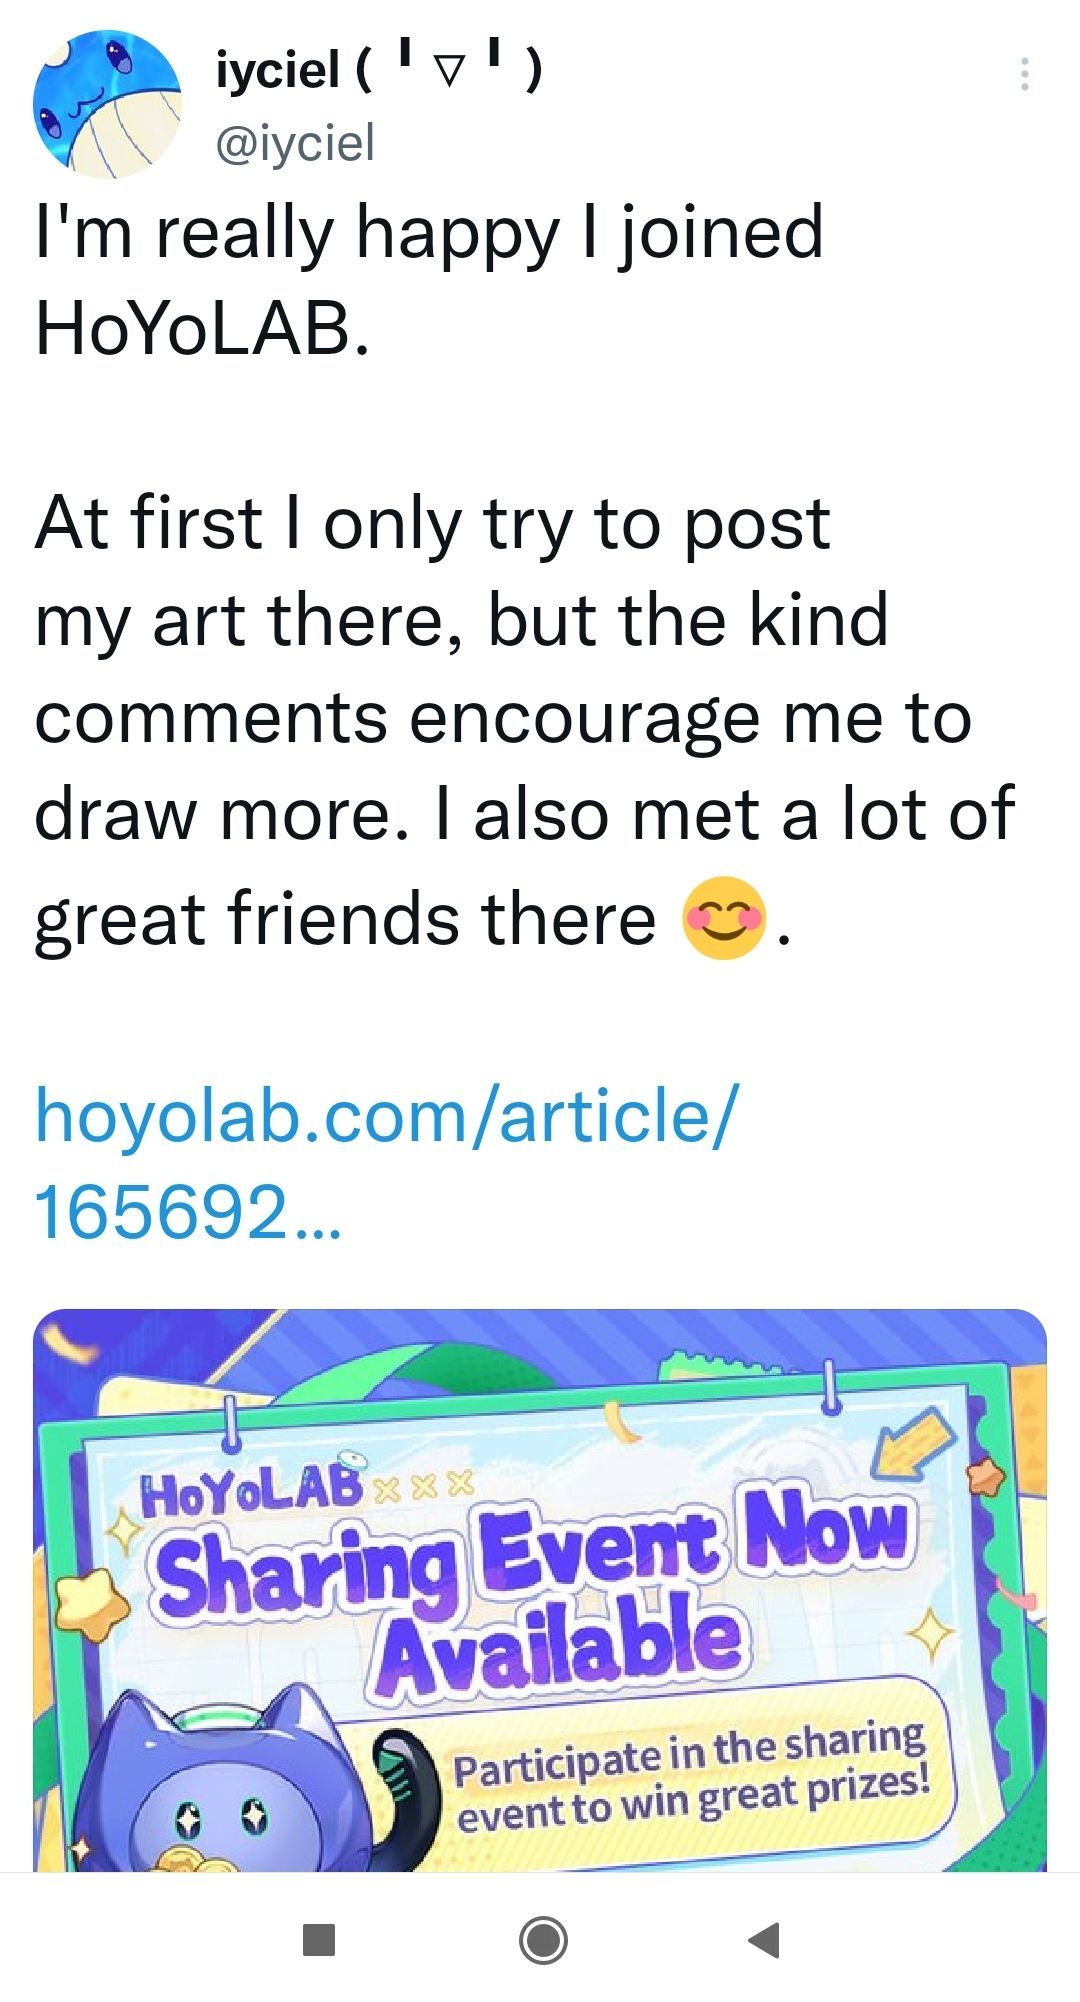The width and height of the screenshot is (1080, 2002).
Task: Tap the 165692… portion of the link
Action: [187, 1212]
